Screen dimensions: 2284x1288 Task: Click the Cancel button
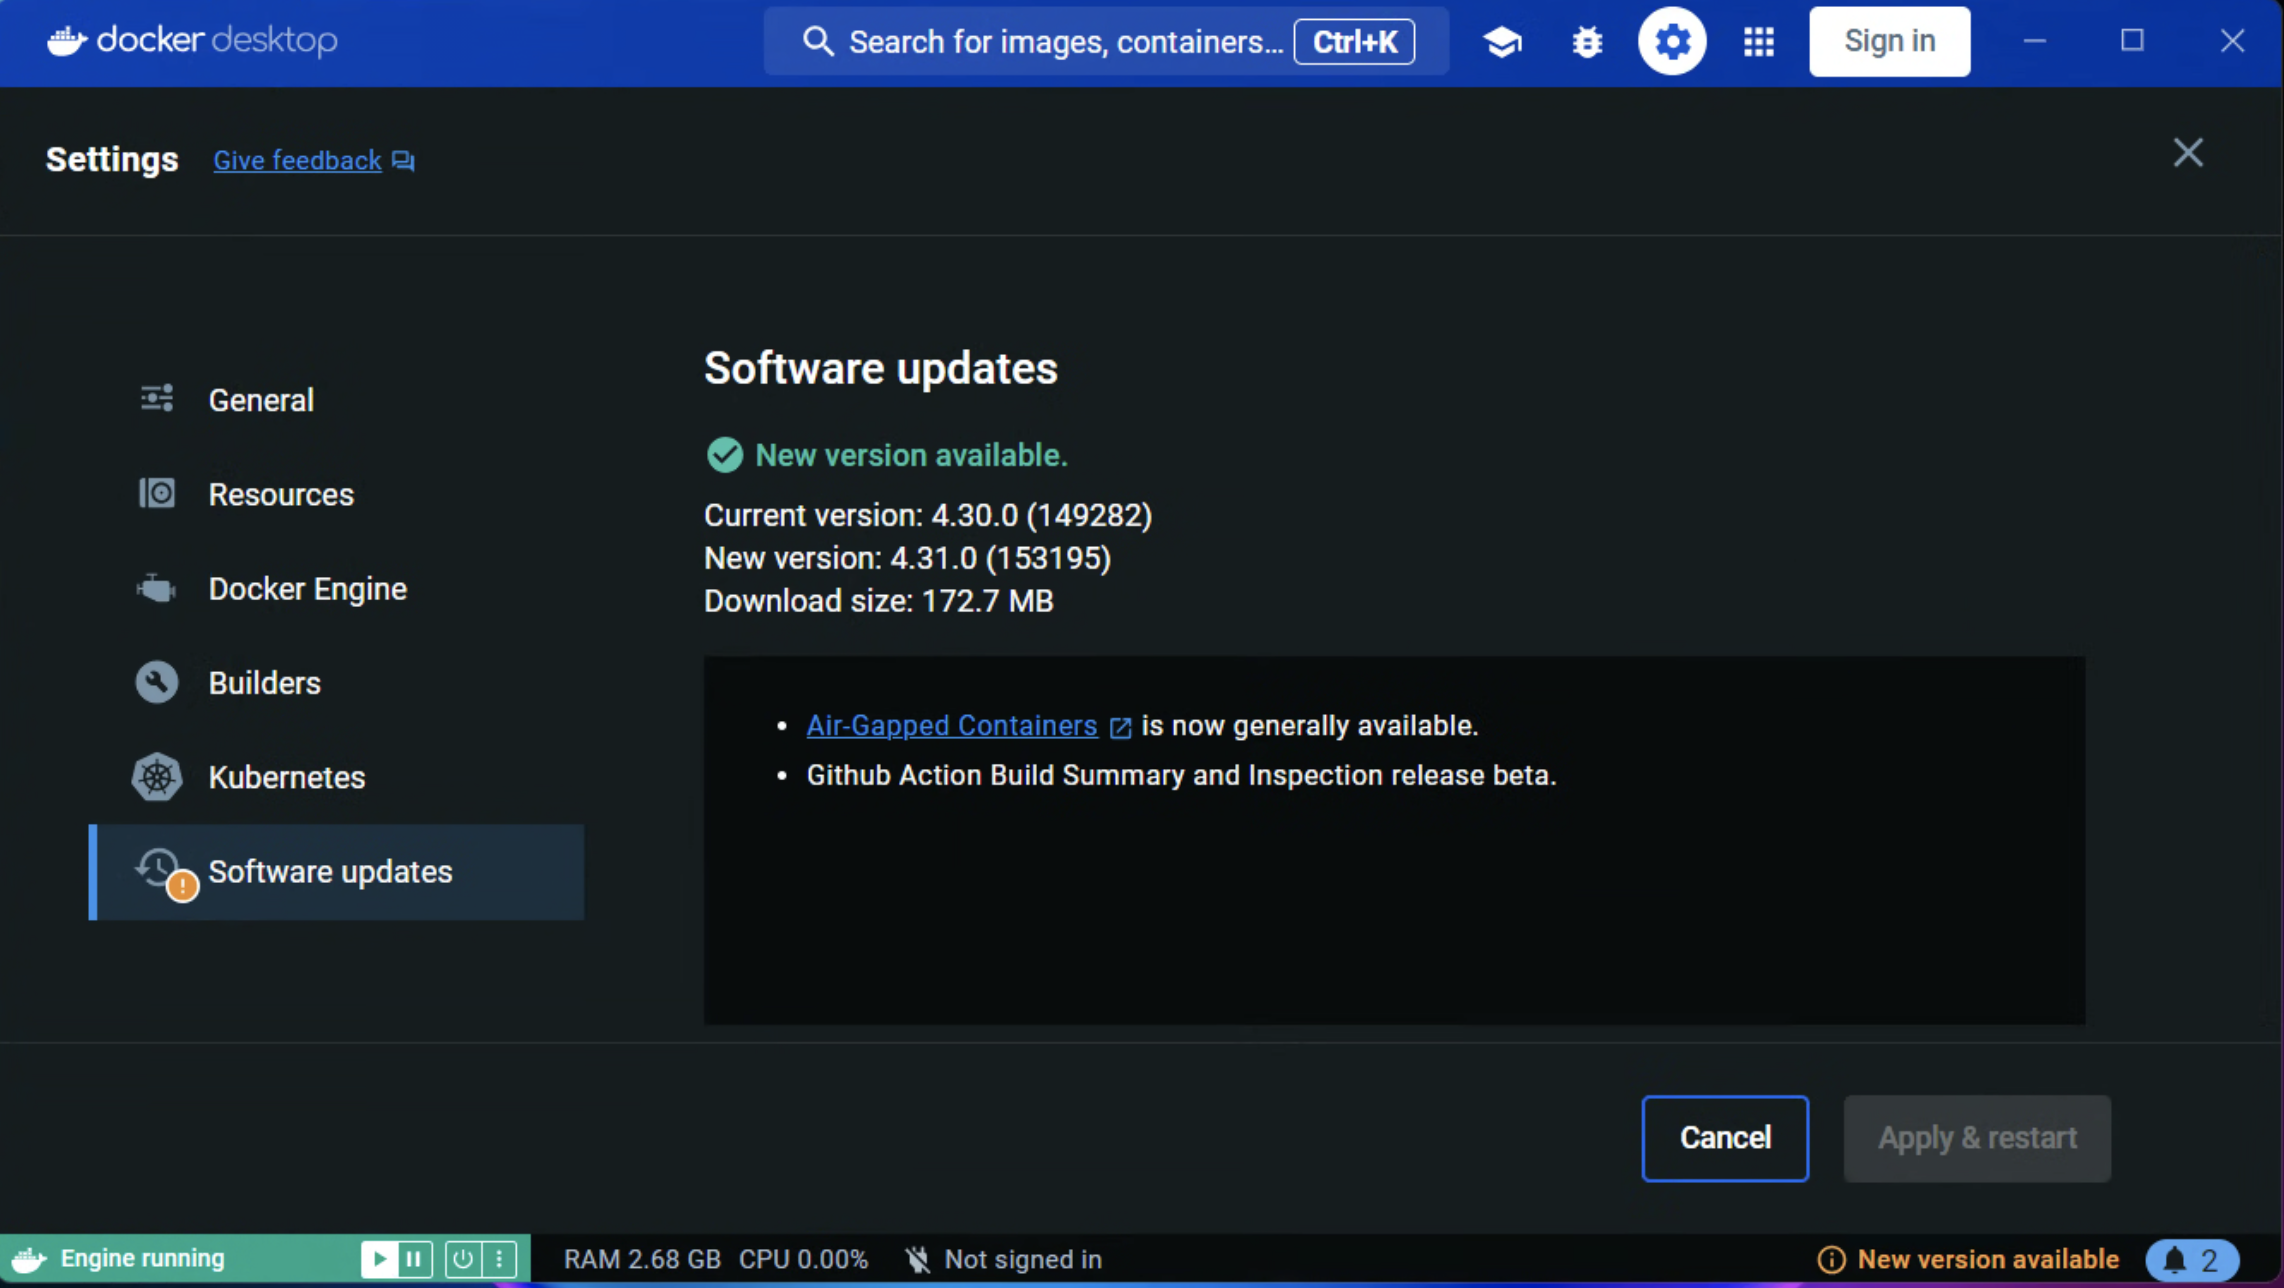pos(1725,1138)
